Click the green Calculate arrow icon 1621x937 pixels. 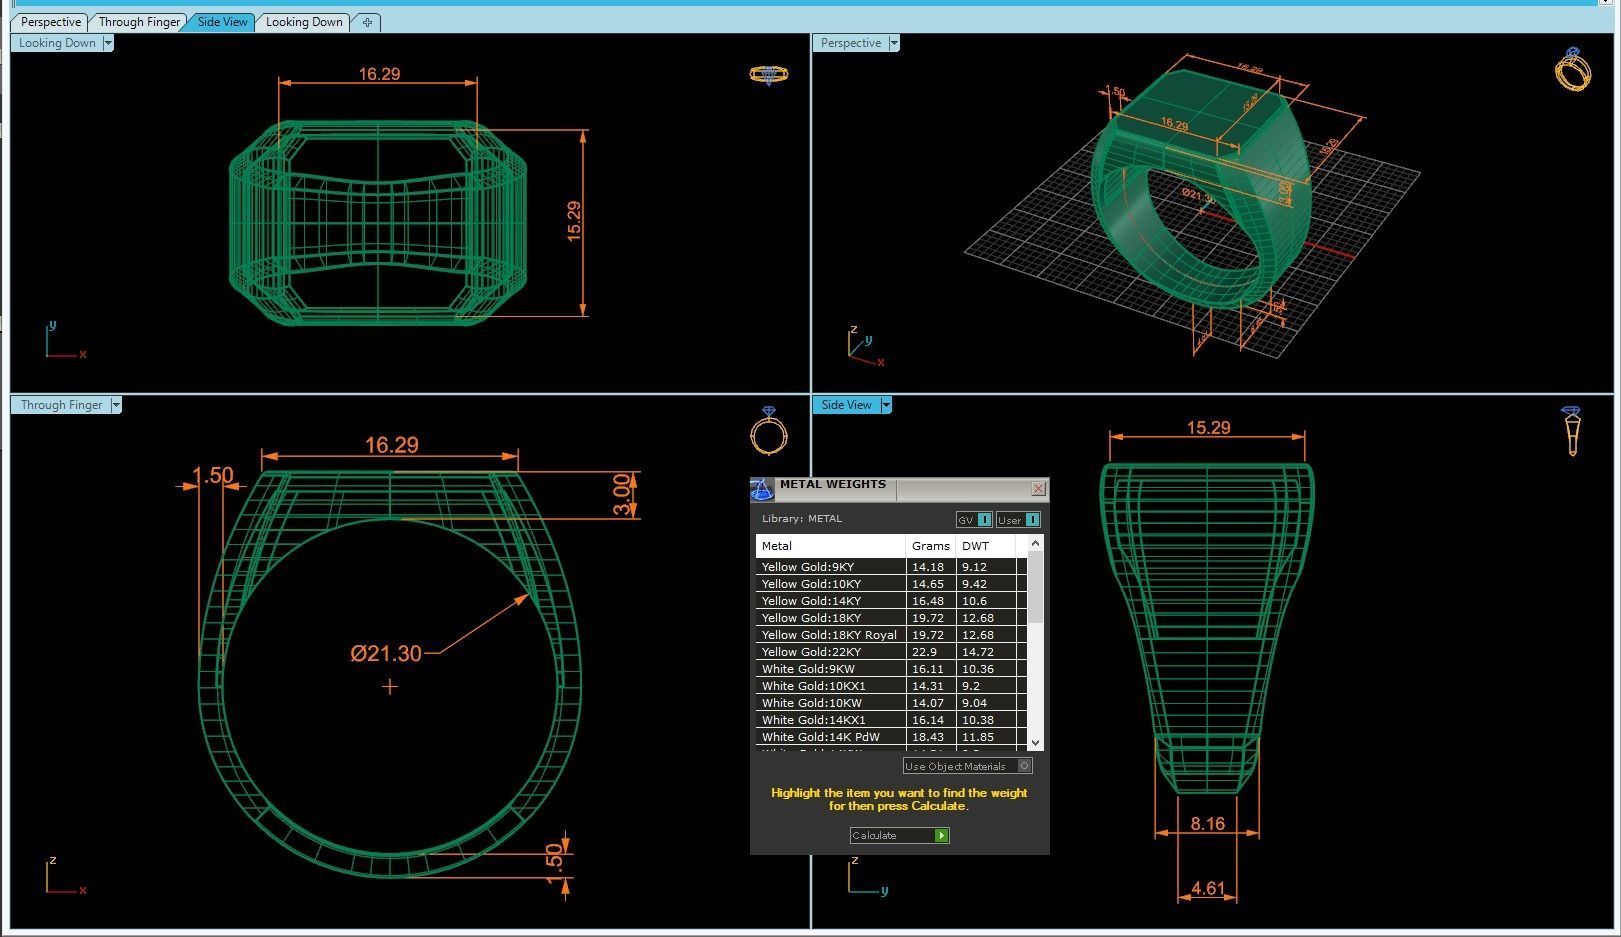tap(941, 836)
